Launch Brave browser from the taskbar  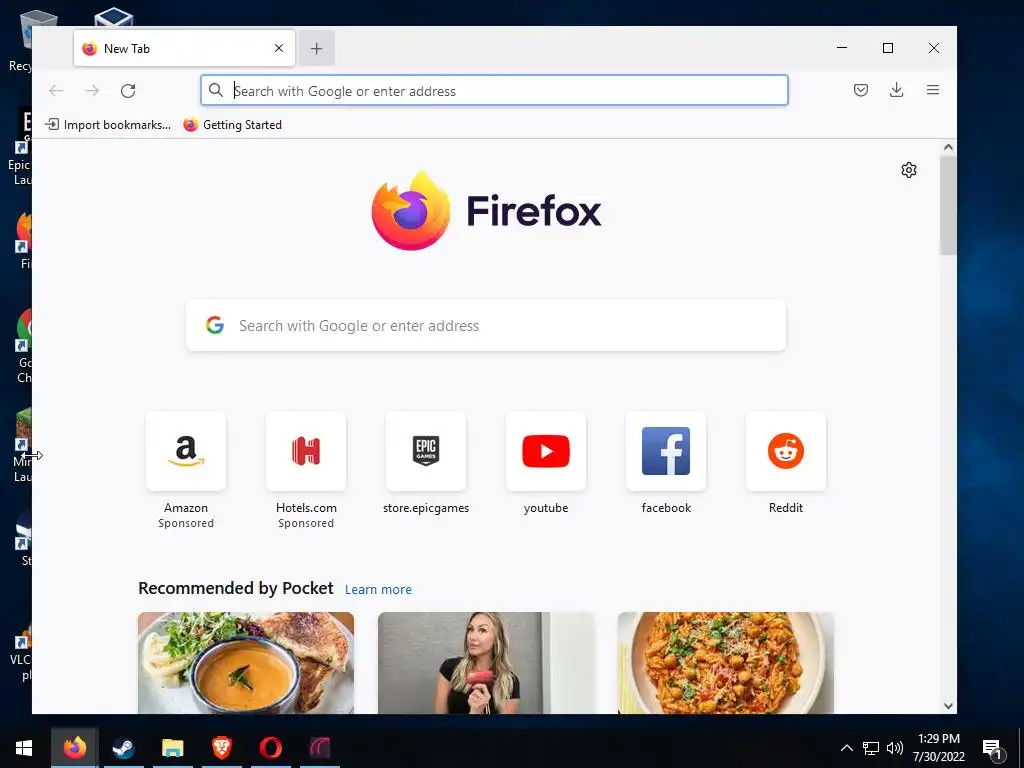coord(221,748)
